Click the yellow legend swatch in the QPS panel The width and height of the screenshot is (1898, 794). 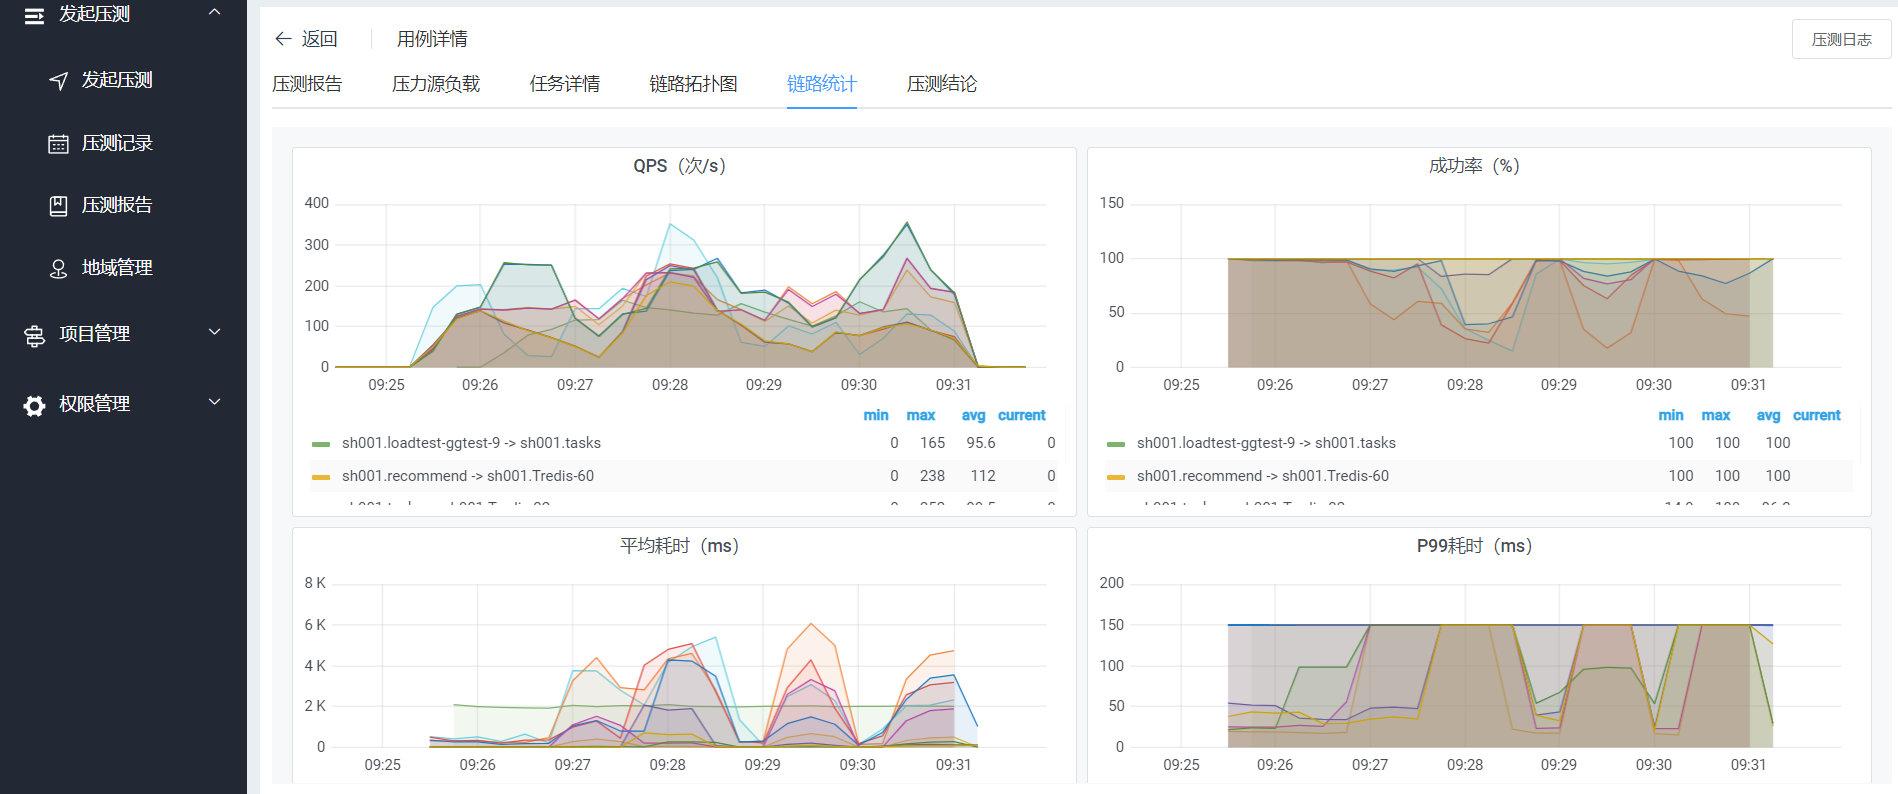(x=321, y=477)
